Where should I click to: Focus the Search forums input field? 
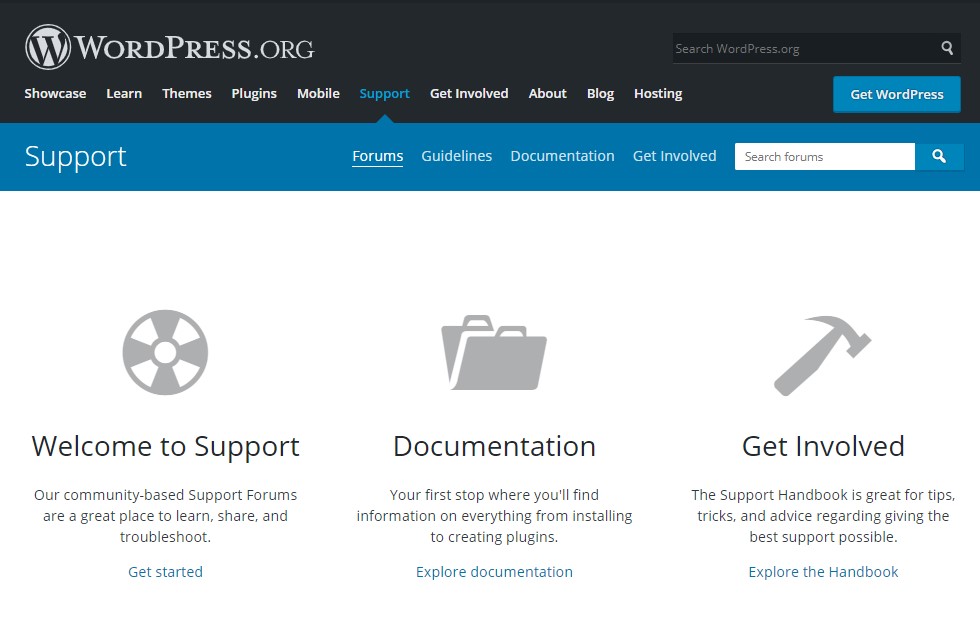click(825, 156)
